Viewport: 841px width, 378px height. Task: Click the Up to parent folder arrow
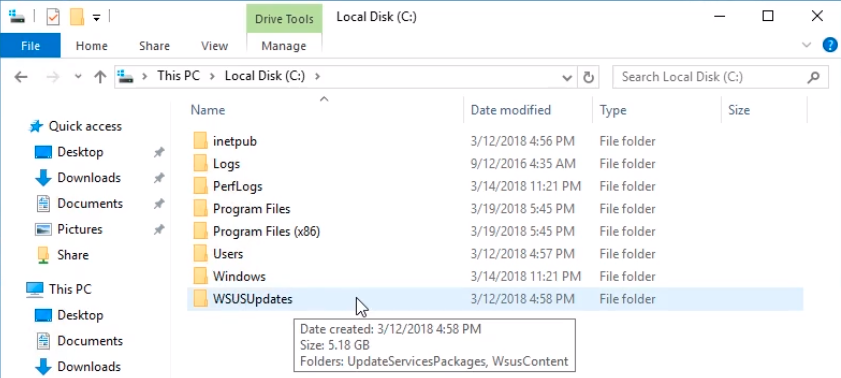[100, 77]
